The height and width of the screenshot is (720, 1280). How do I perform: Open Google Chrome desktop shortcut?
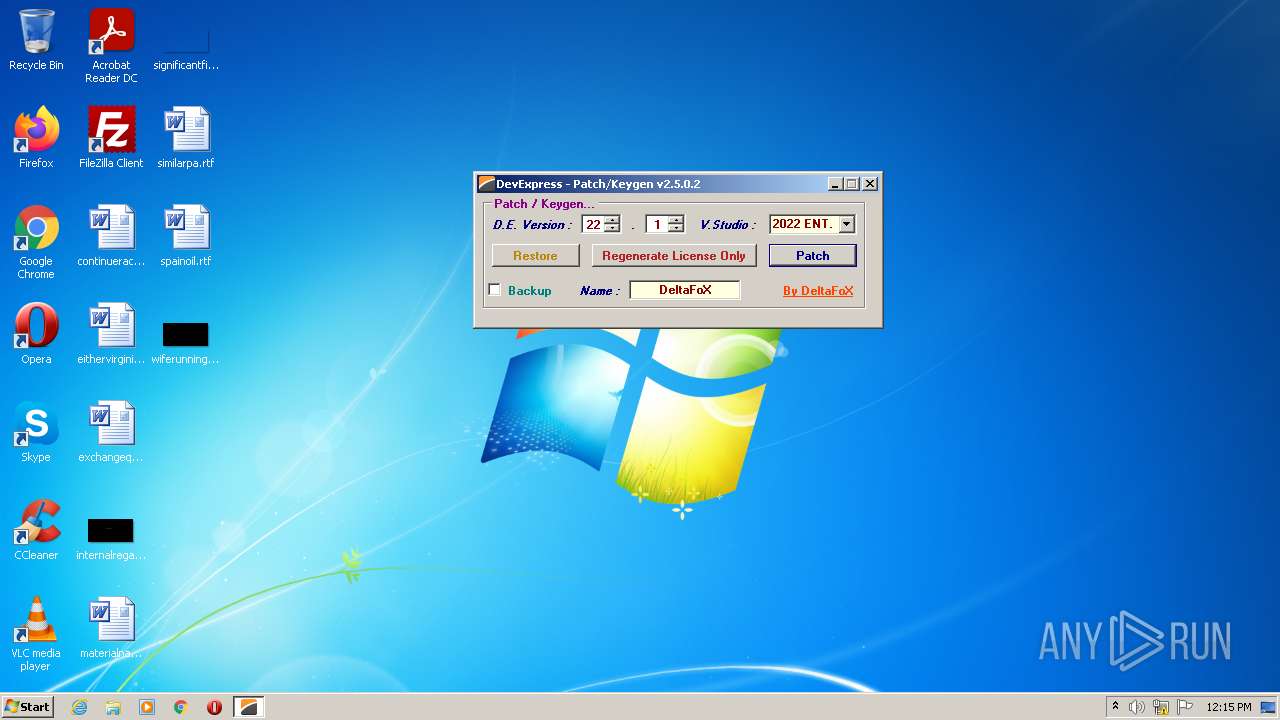(36, 242)
